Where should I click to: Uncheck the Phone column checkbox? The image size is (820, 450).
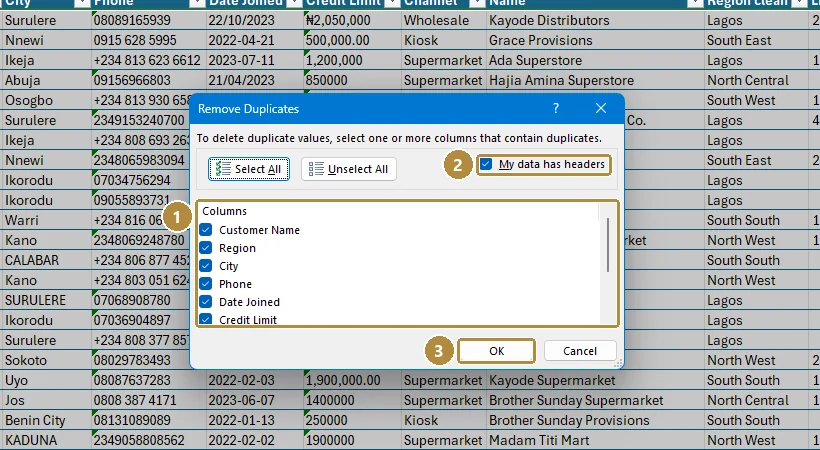206,284
